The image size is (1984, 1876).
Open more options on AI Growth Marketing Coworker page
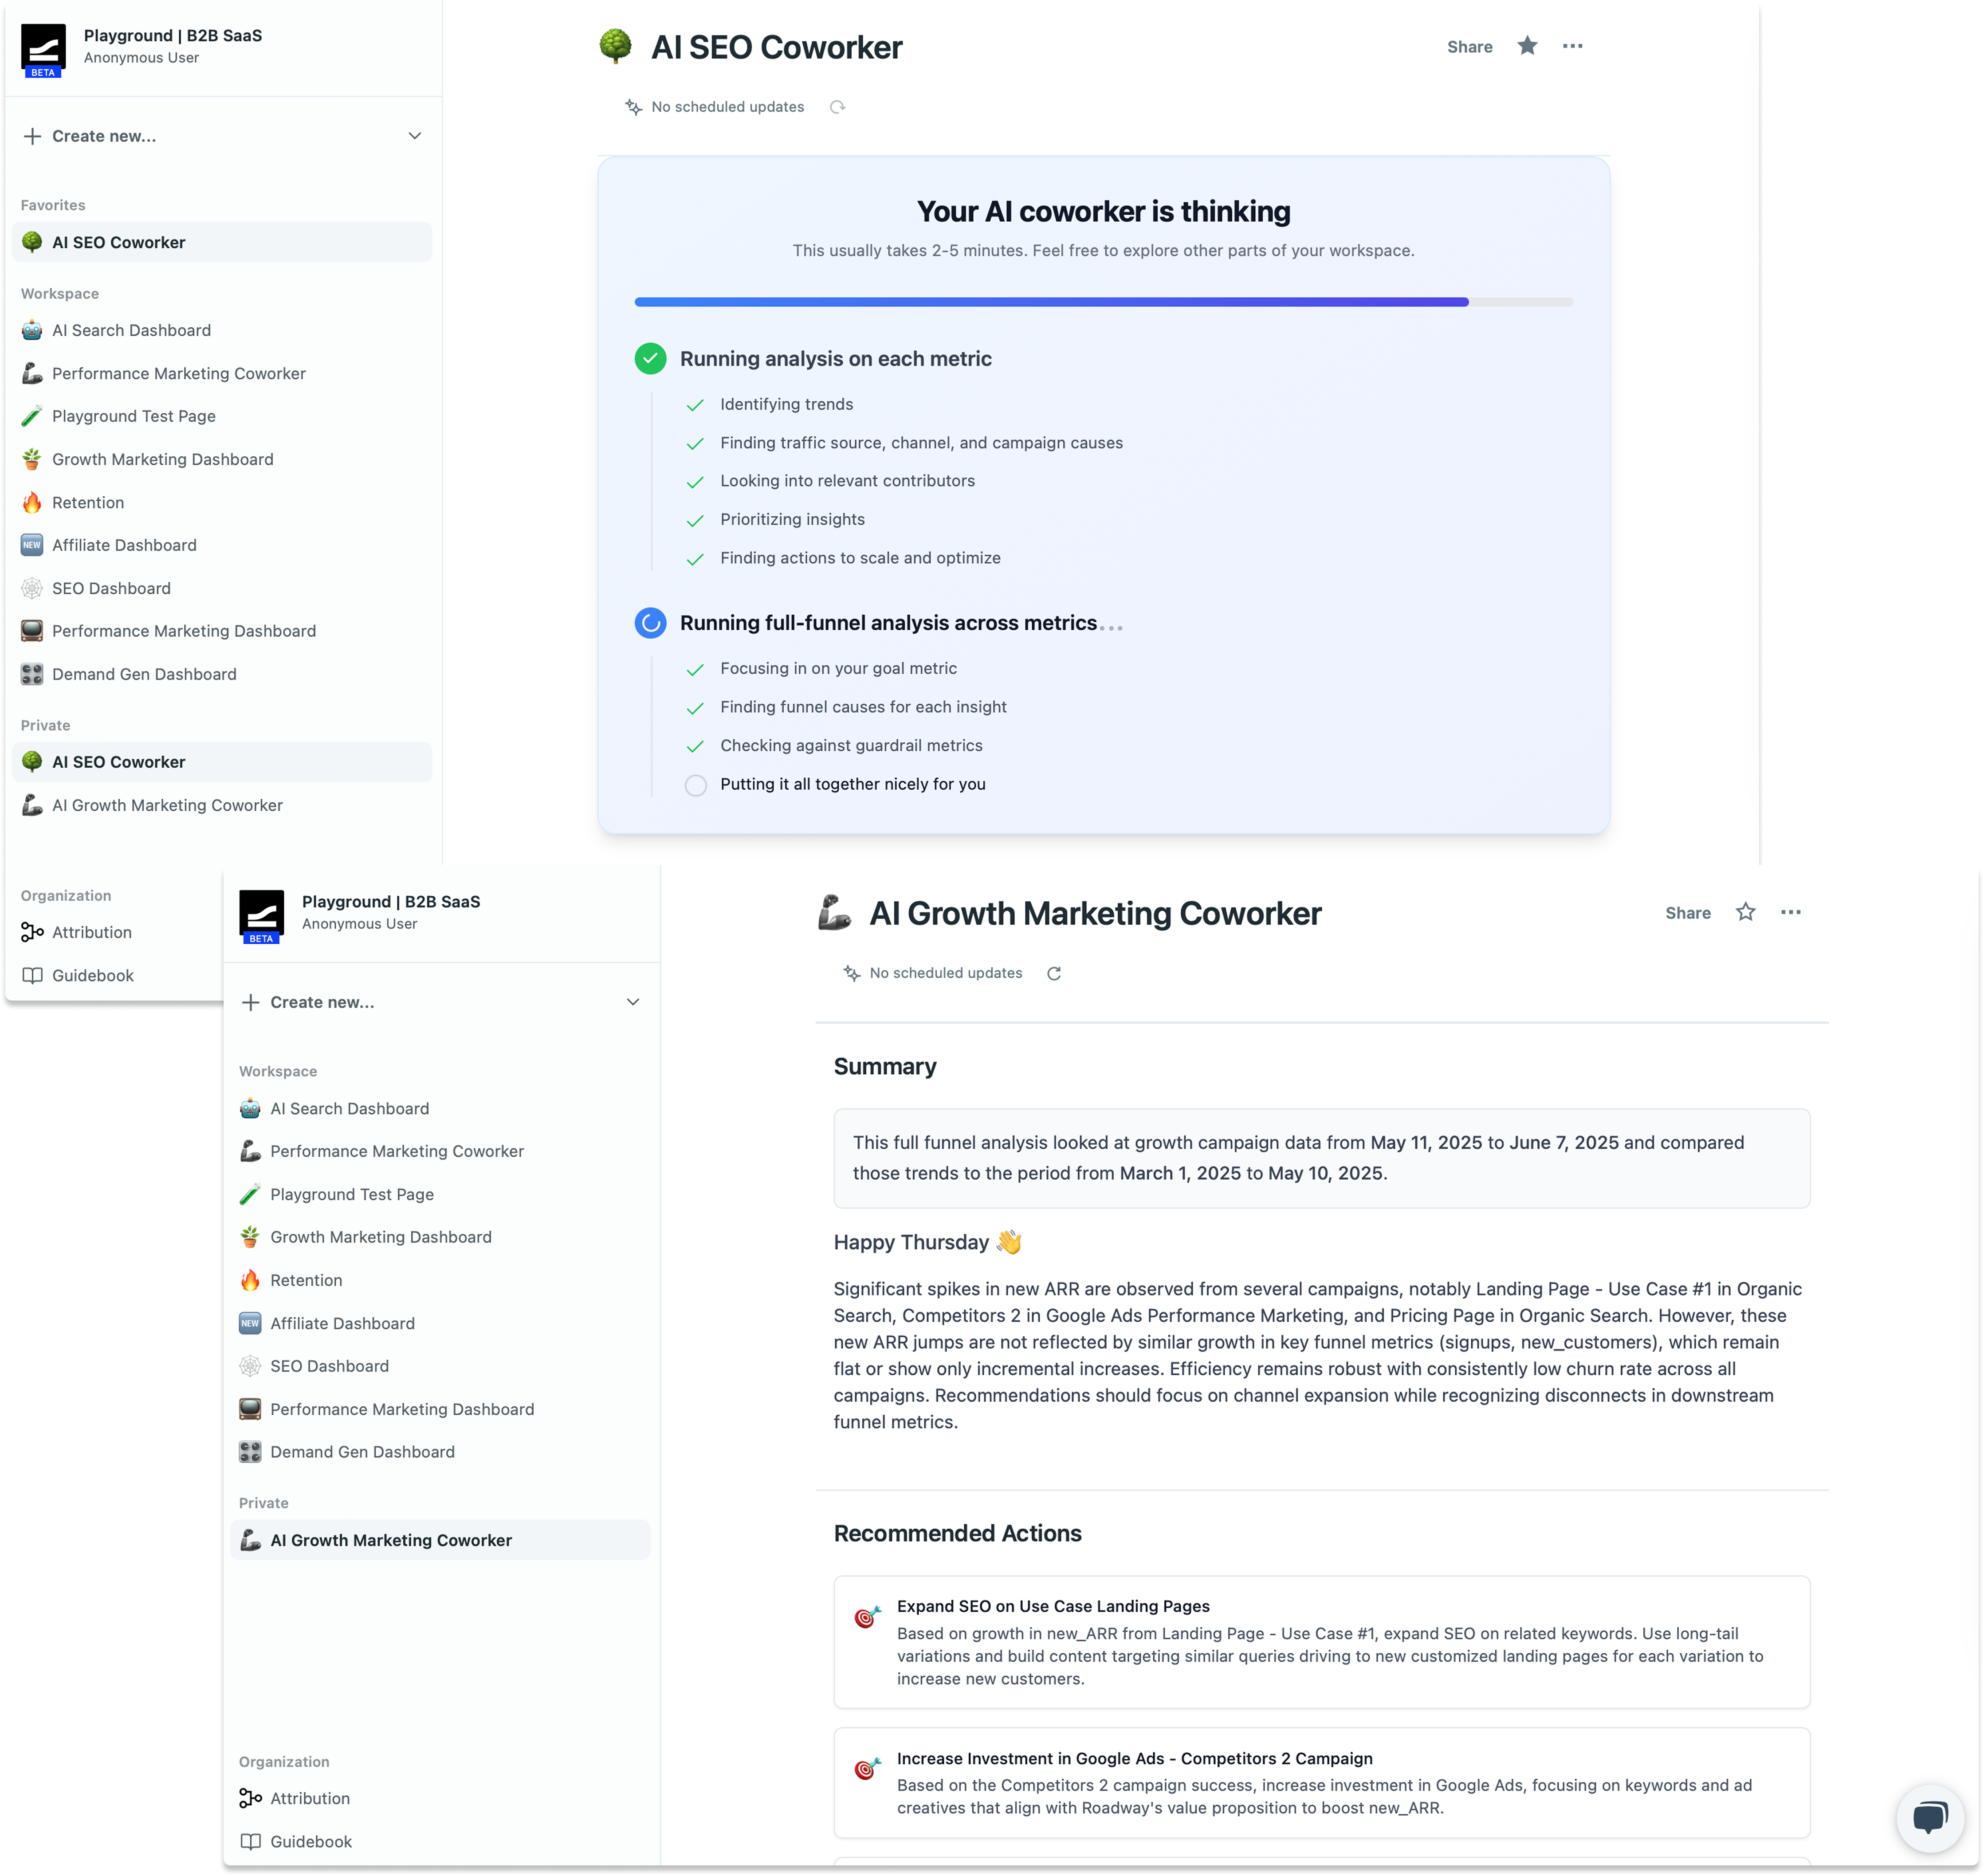pos(1791,912)
